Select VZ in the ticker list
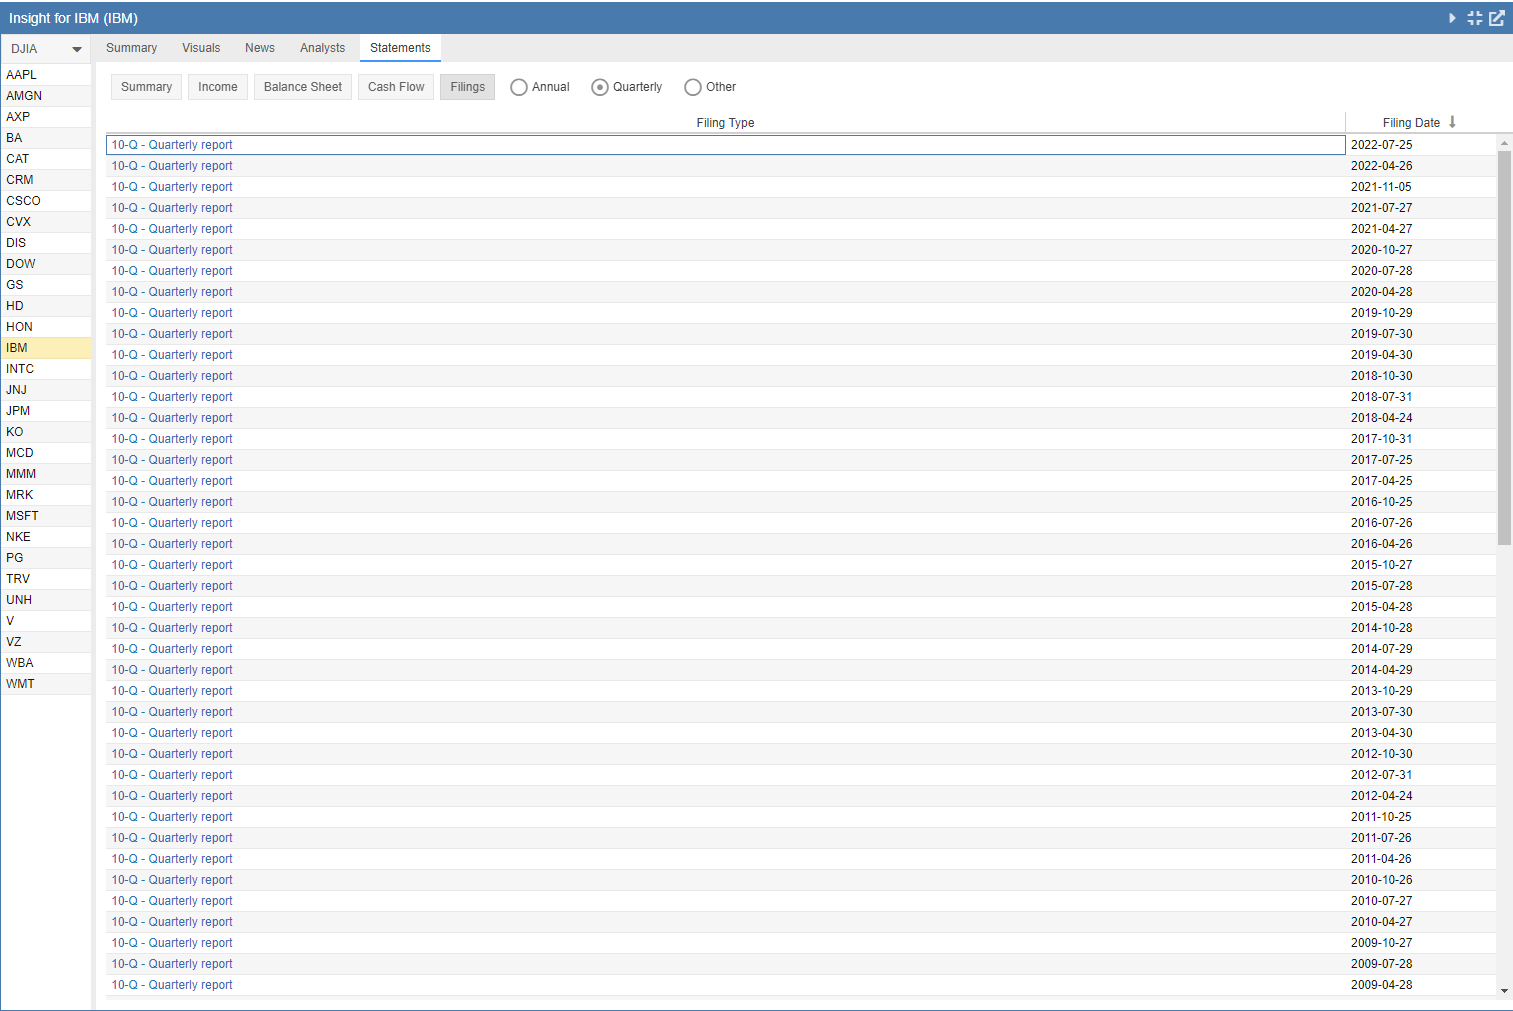Viewport: 1513px width, 1011px height. [x=46, y=642]
